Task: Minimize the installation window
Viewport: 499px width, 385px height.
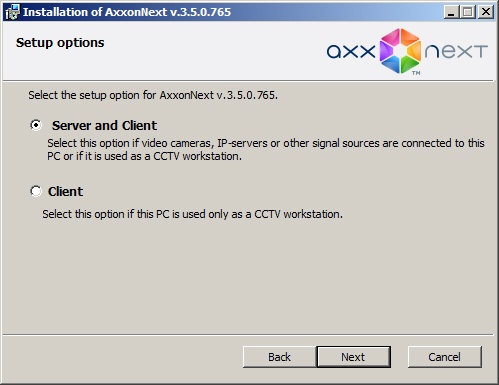Action: [451, 12]
